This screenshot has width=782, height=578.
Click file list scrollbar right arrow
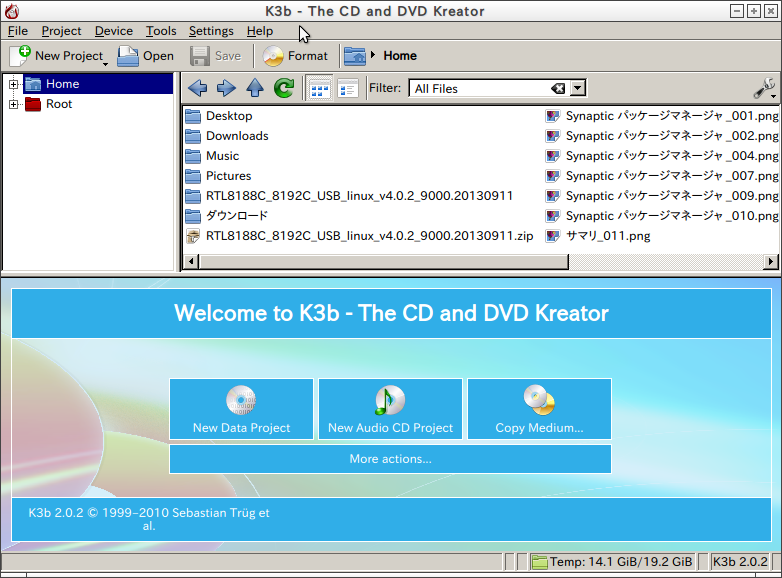point(771,261)
